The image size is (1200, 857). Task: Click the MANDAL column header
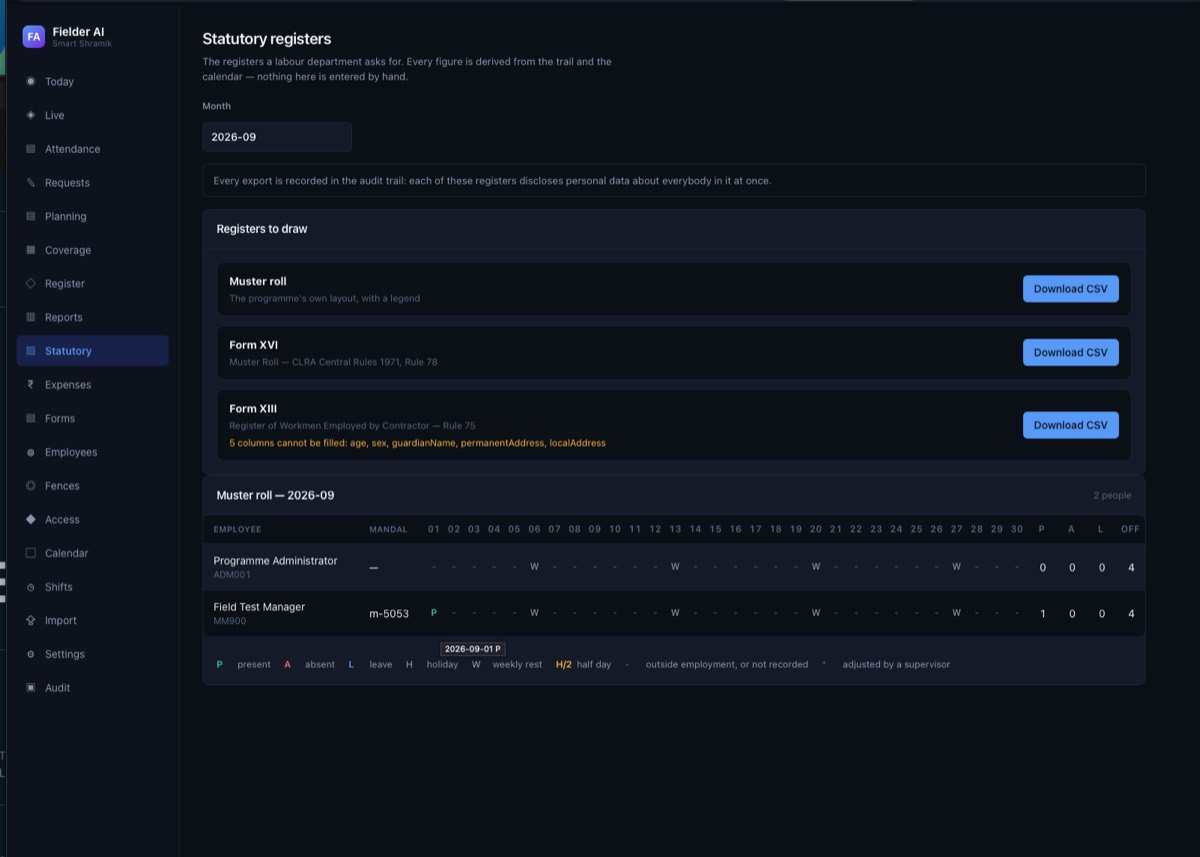388,529
